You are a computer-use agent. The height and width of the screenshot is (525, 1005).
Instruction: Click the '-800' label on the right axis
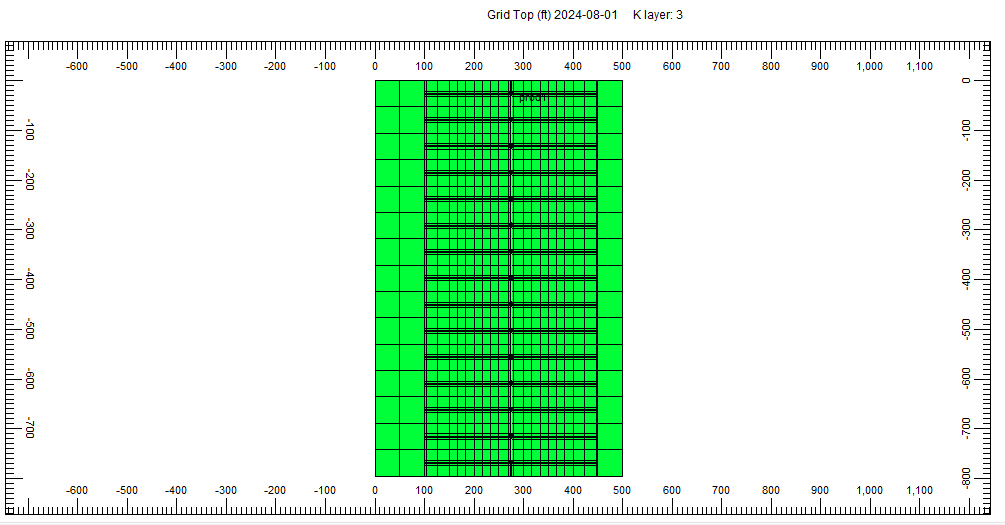(x=967, y=478)
